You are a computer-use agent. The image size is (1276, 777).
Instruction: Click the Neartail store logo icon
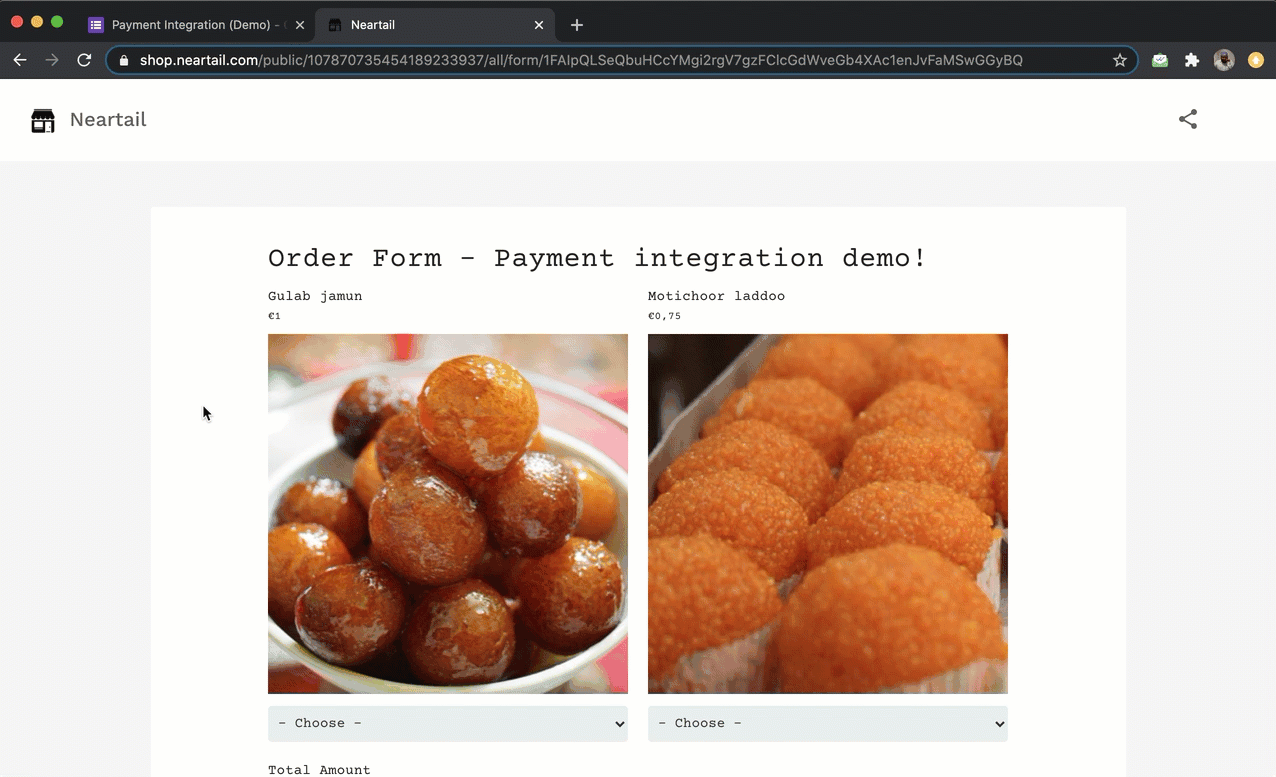[x=42, y=119]
